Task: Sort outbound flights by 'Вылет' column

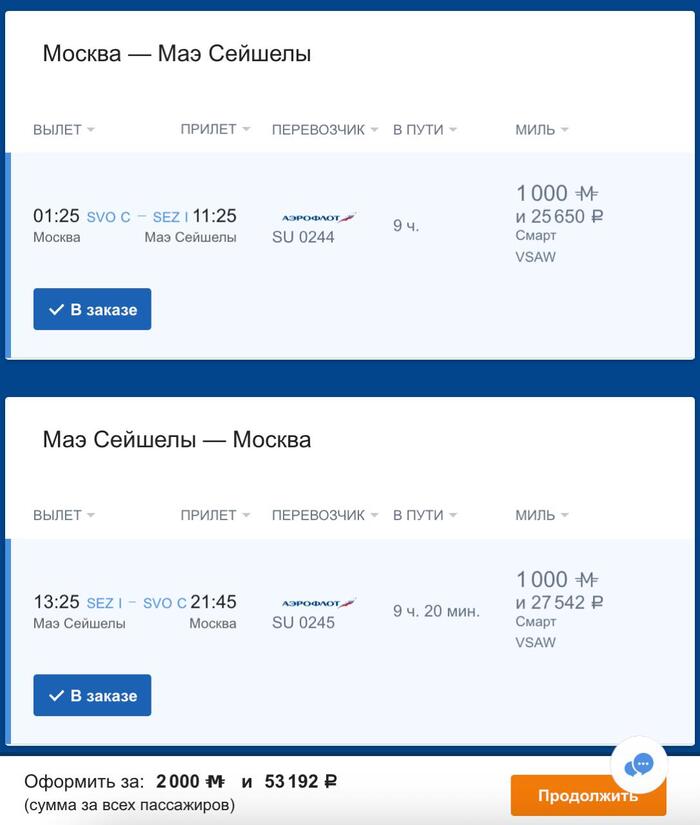Action: [64, 130]
